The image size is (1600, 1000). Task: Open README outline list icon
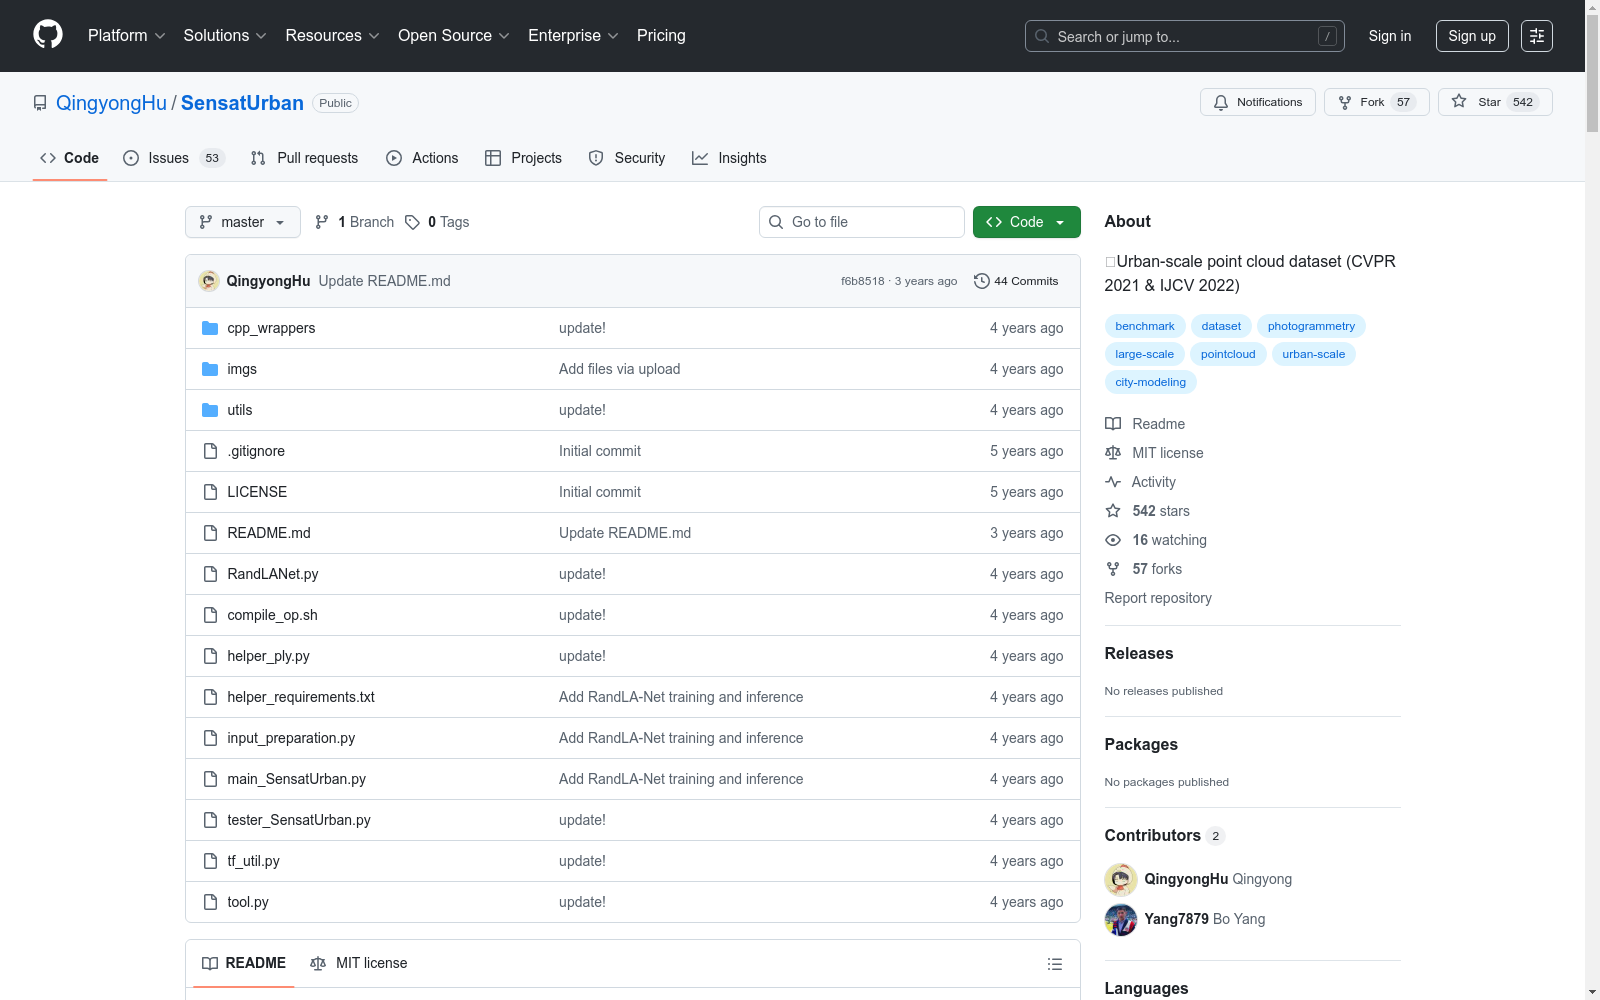click(1054, 964)
